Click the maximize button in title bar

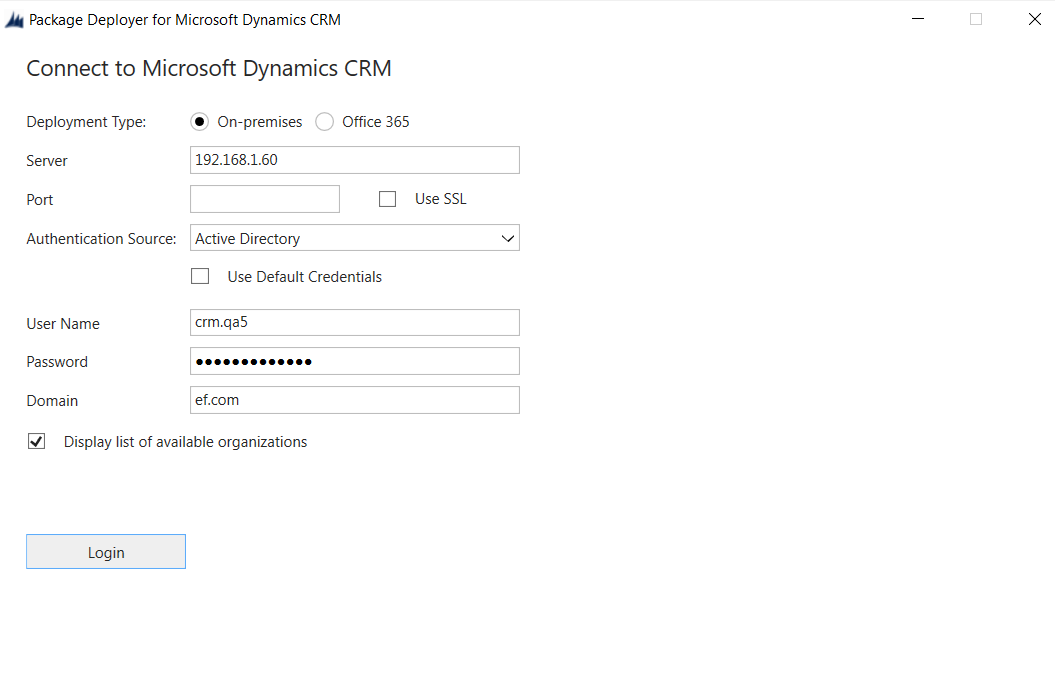(975, 19)
